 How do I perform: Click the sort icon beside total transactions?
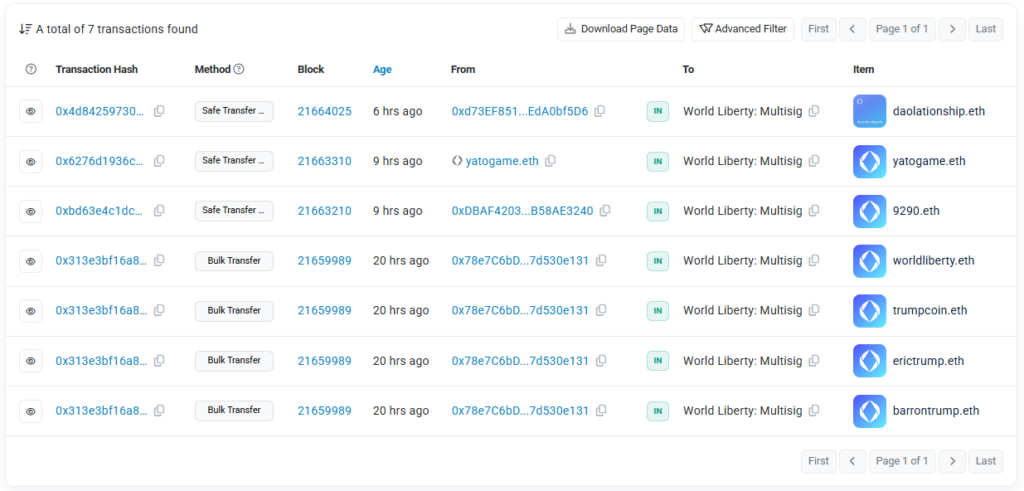pos(25,29)
